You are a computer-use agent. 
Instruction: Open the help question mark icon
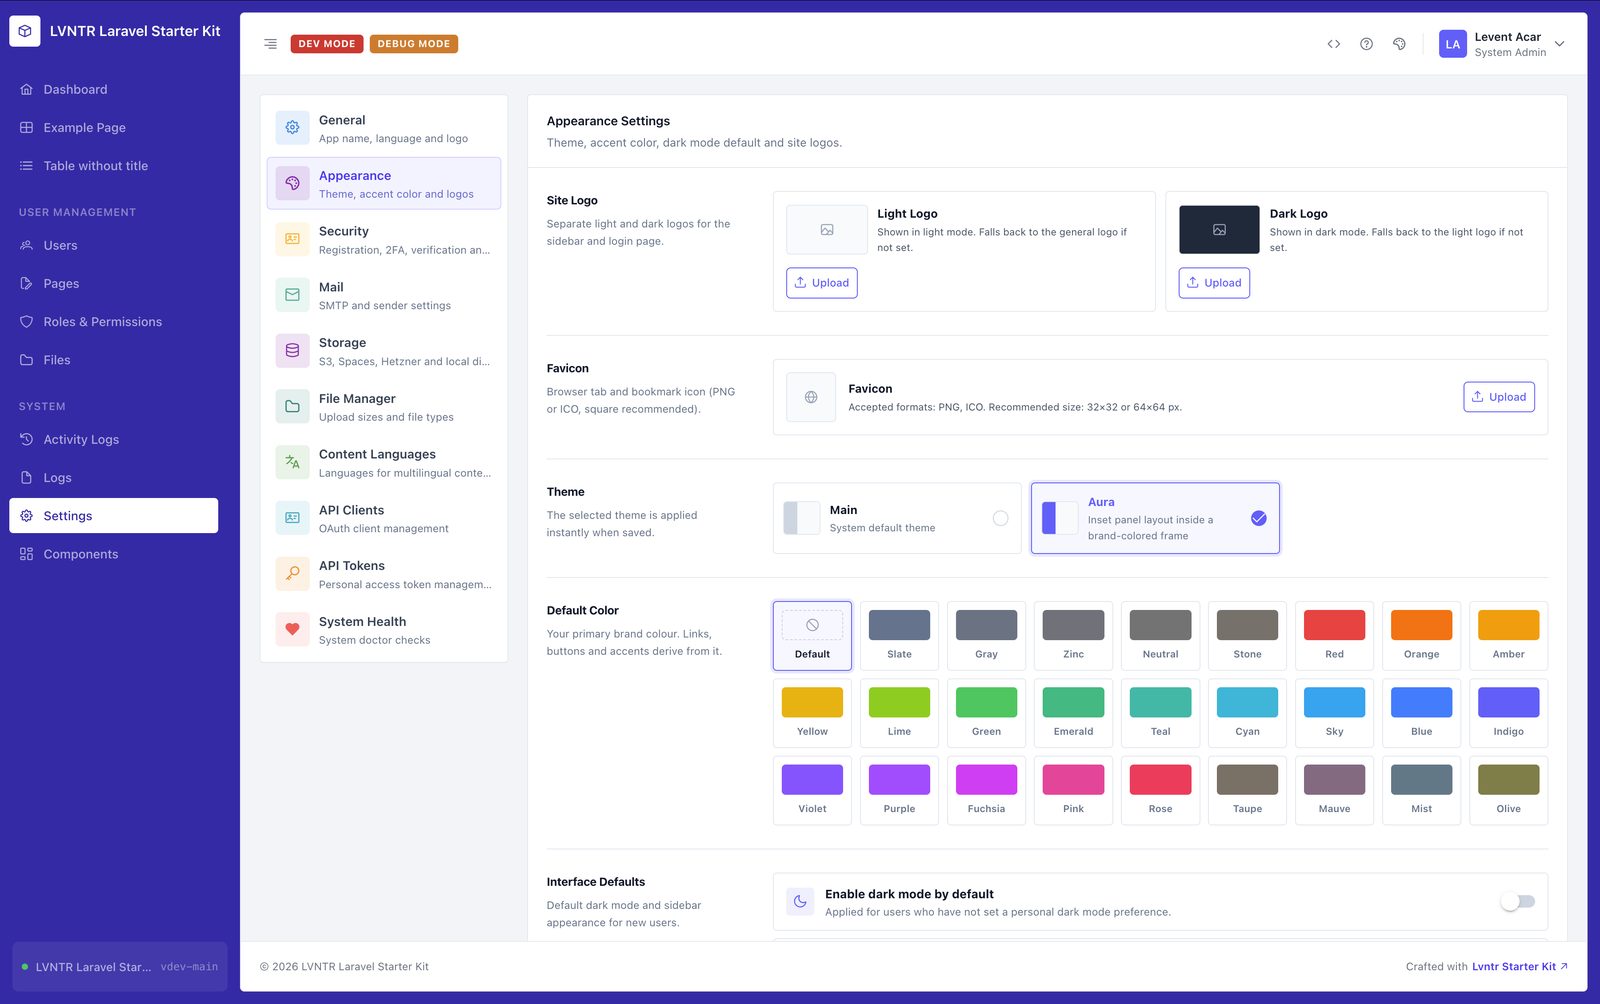point(1366,44)
